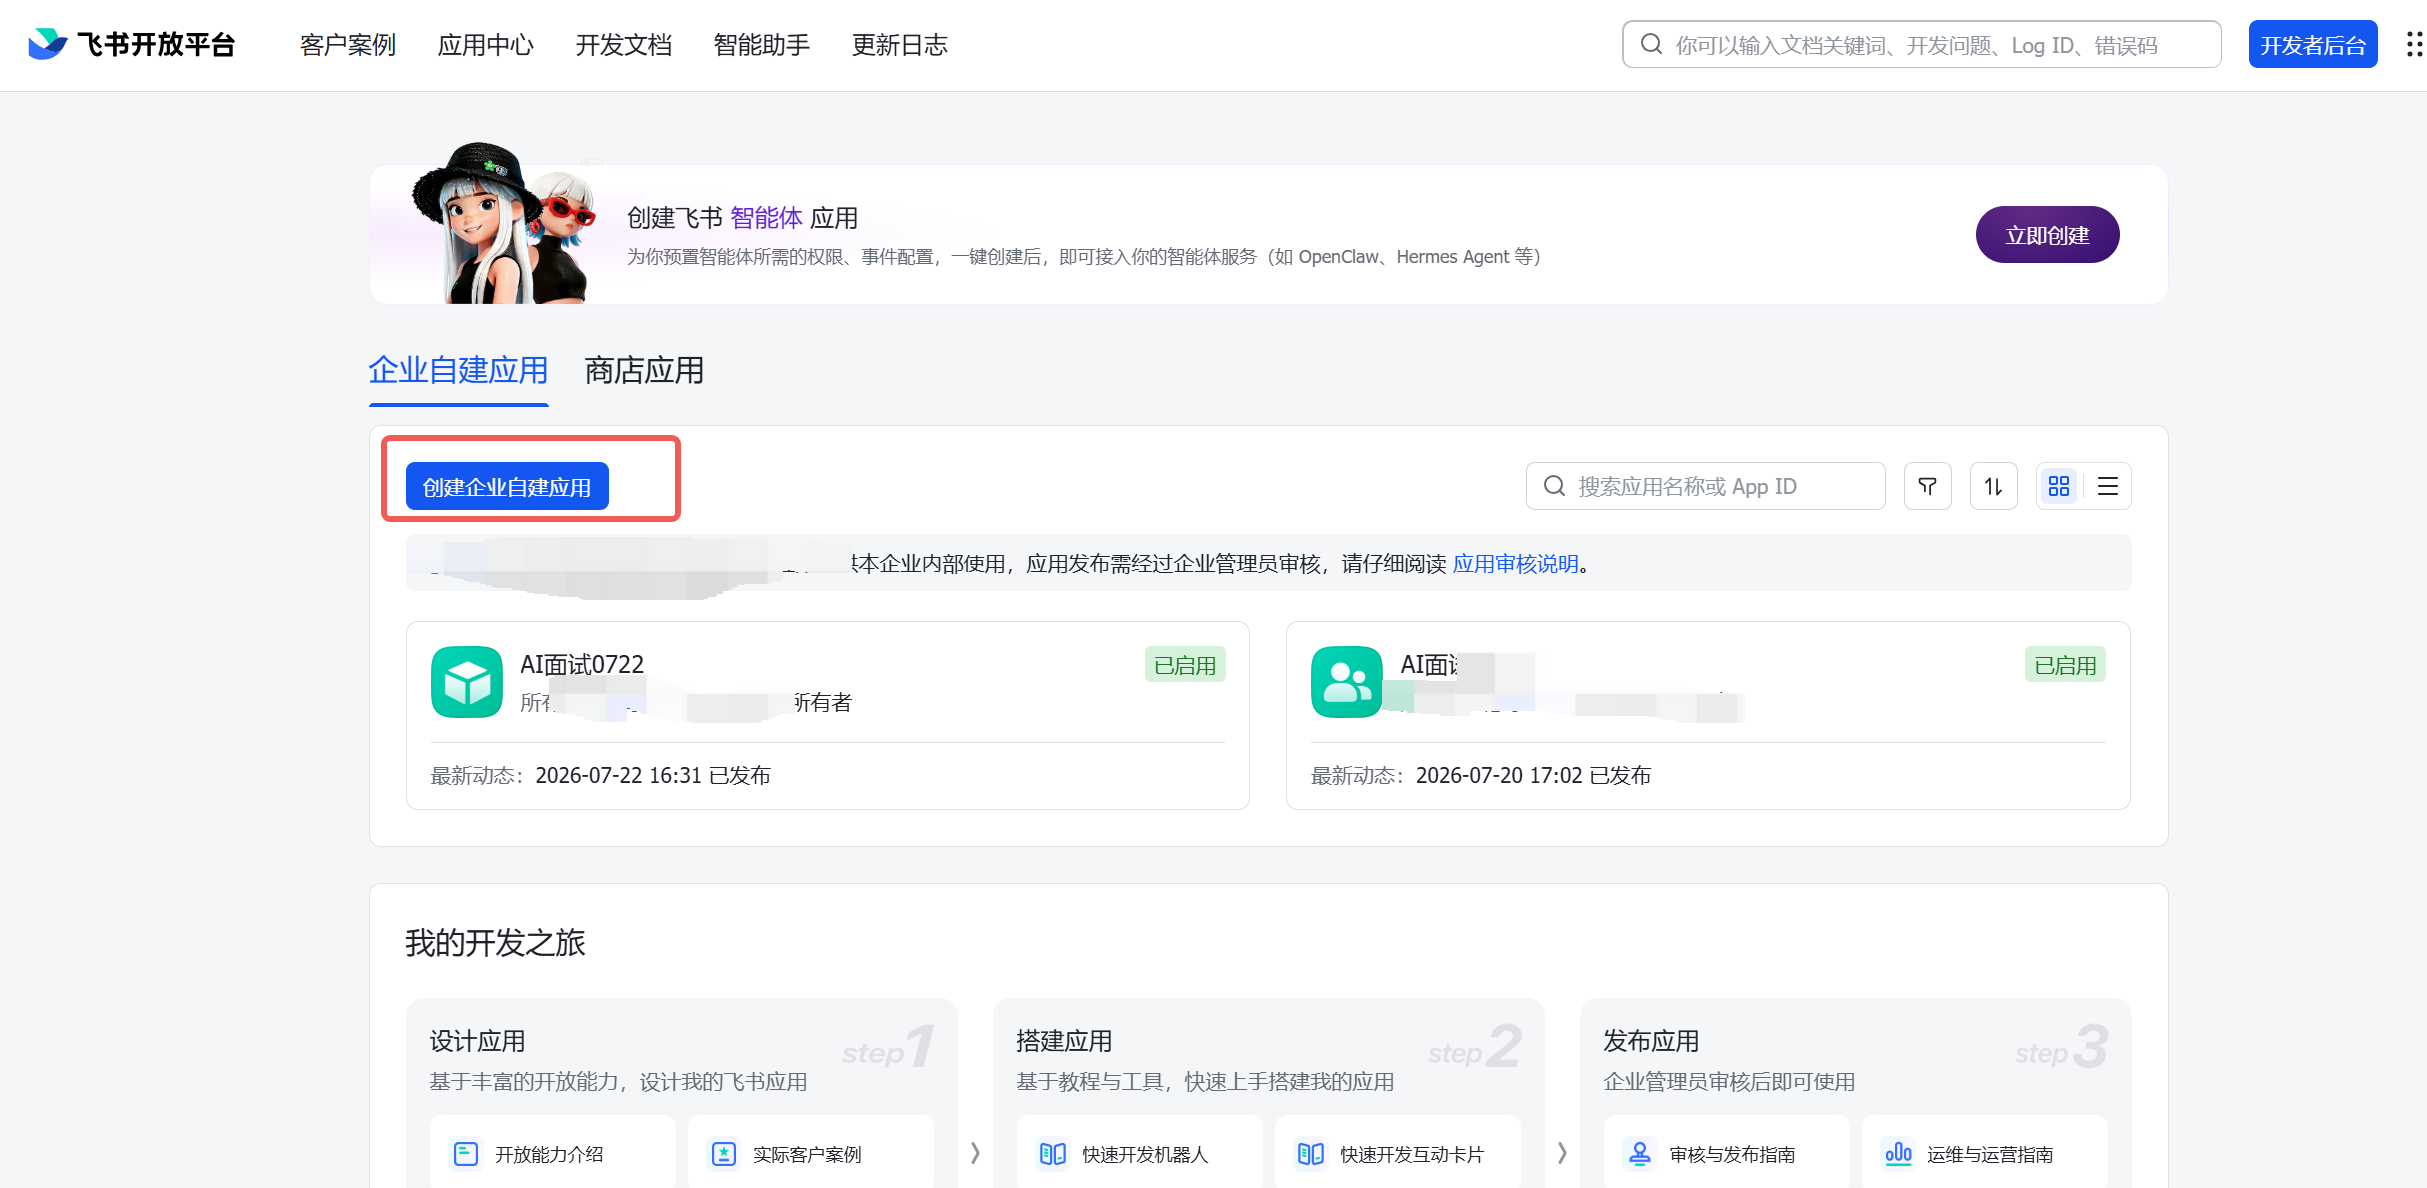The width and height of the screenshot is (2427, 1188).
Task: Expand the chevron after 搭建应用 step
Action: 1562,1153
